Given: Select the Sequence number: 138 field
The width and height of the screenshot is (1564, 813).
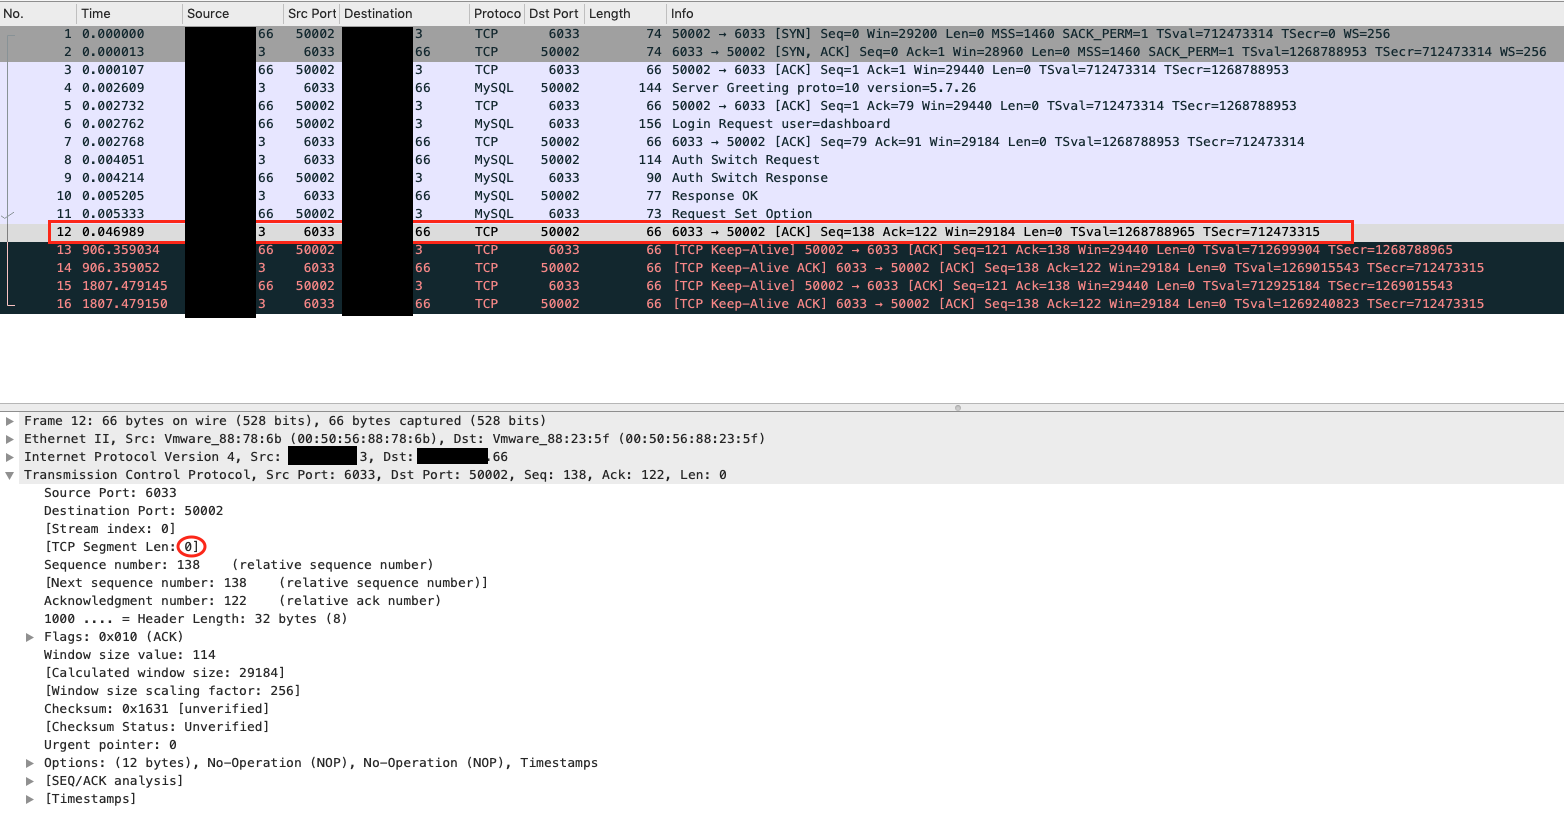Looking at the screenshot, I should (x=238, y=565).
